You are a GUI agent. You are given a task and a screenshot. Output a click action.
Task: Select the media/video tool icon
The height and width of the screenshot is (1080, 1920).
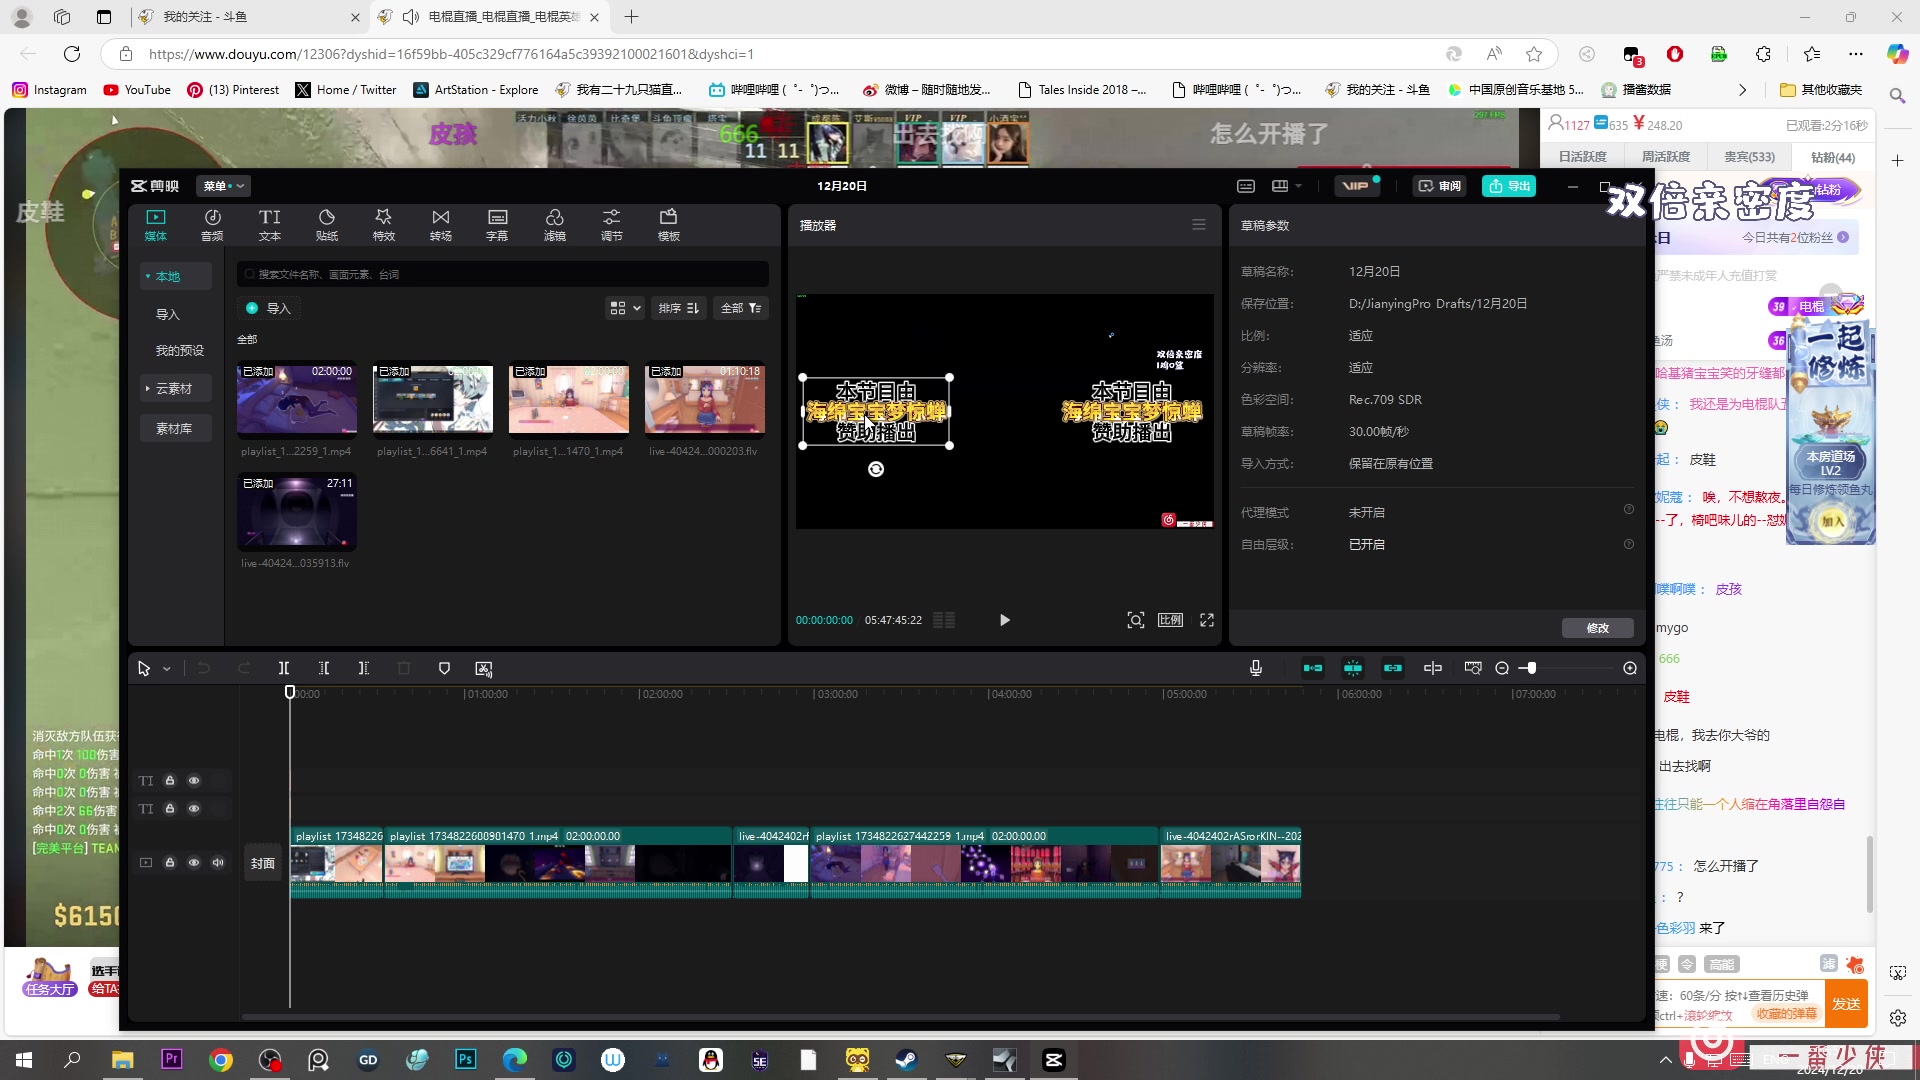(x=156, y=223)
